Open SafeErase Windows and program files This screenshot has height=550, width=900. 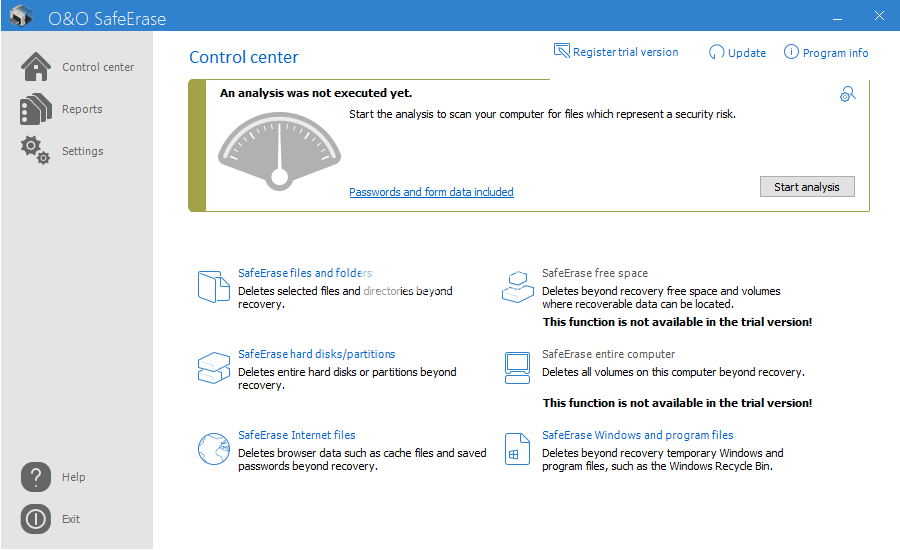click(x=638, y=435)
